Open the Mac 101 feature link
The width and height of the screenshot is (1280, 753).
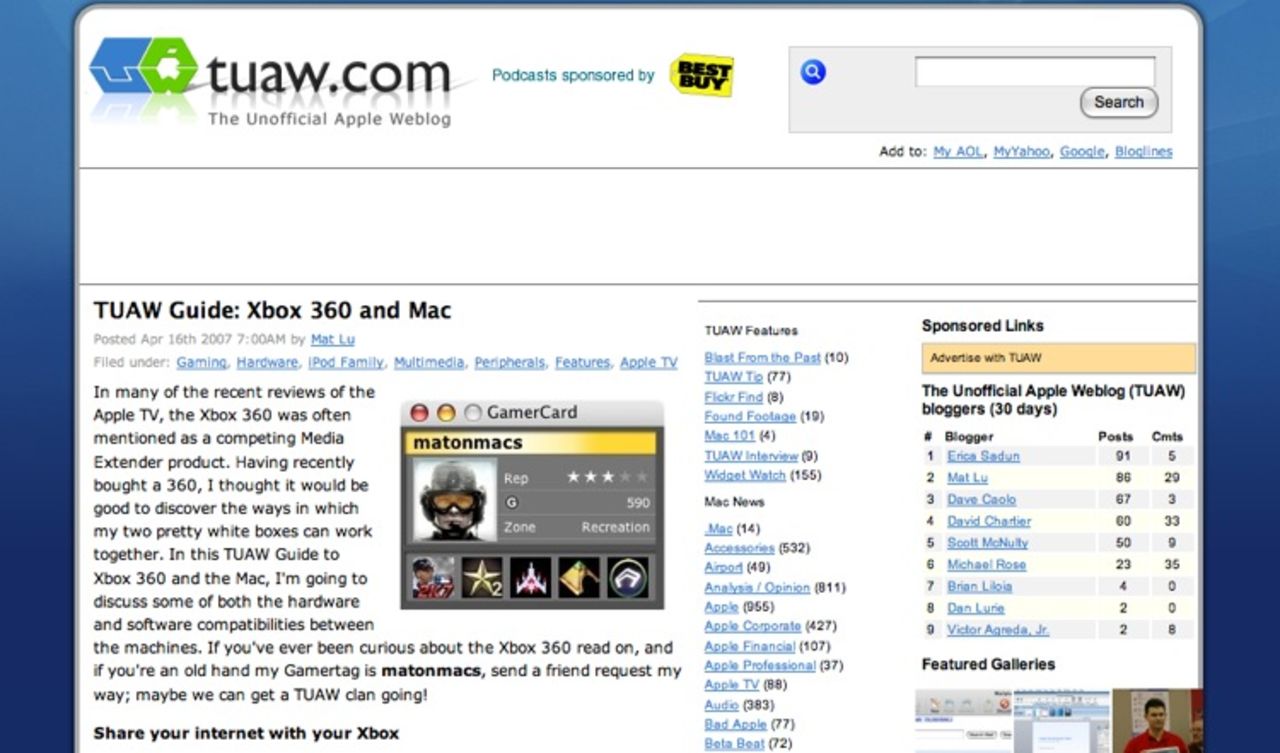click(x=729, y=436)
